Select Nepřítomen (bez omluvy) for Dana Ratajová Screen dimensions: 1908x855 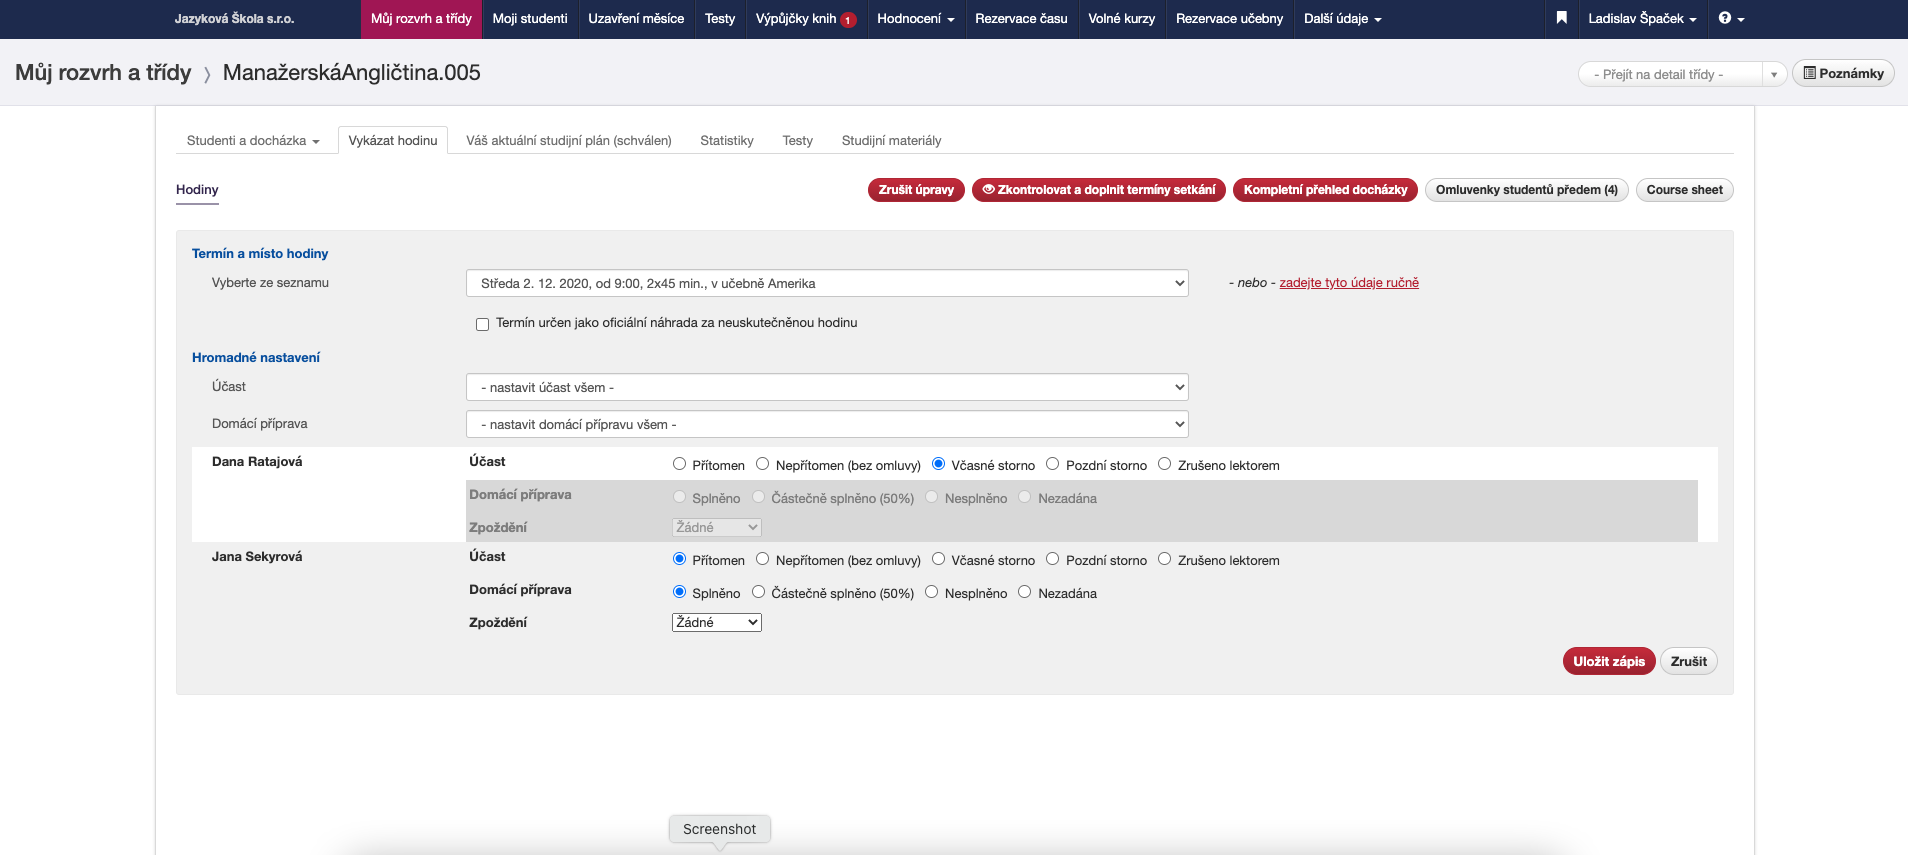click(762, 464)
